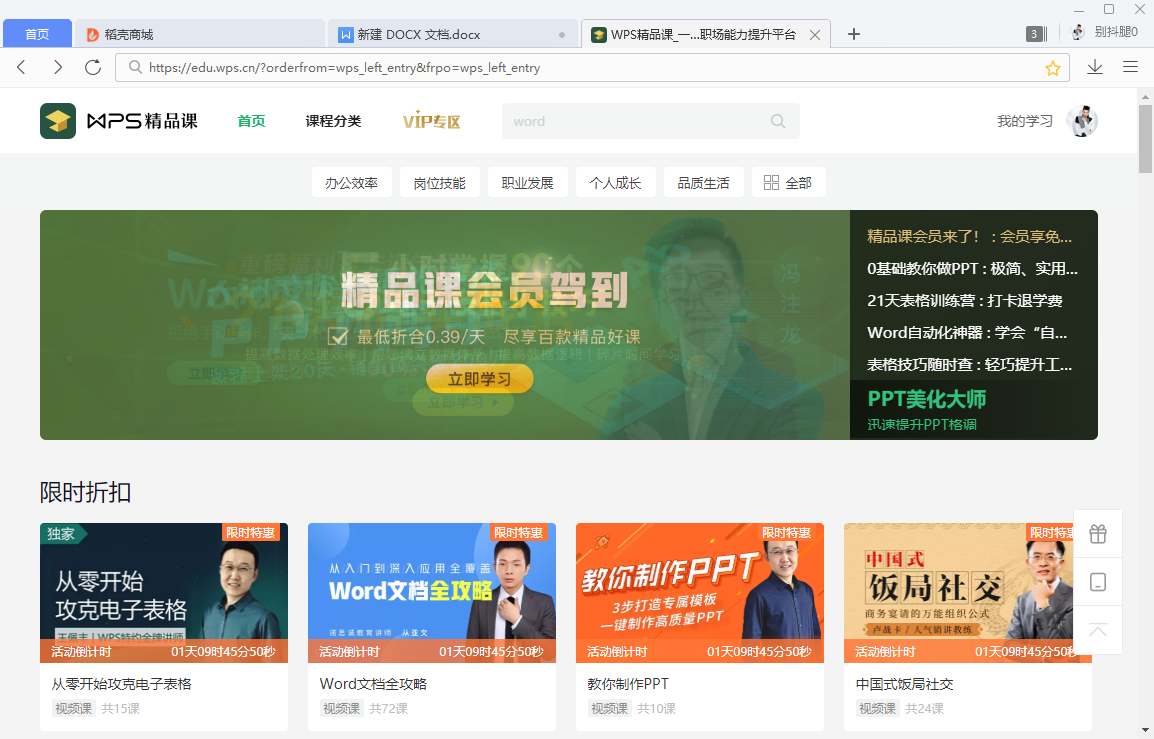Open banner item 精品课会员来了
This screenshot has height=739, width=1154.
[970, 236]
